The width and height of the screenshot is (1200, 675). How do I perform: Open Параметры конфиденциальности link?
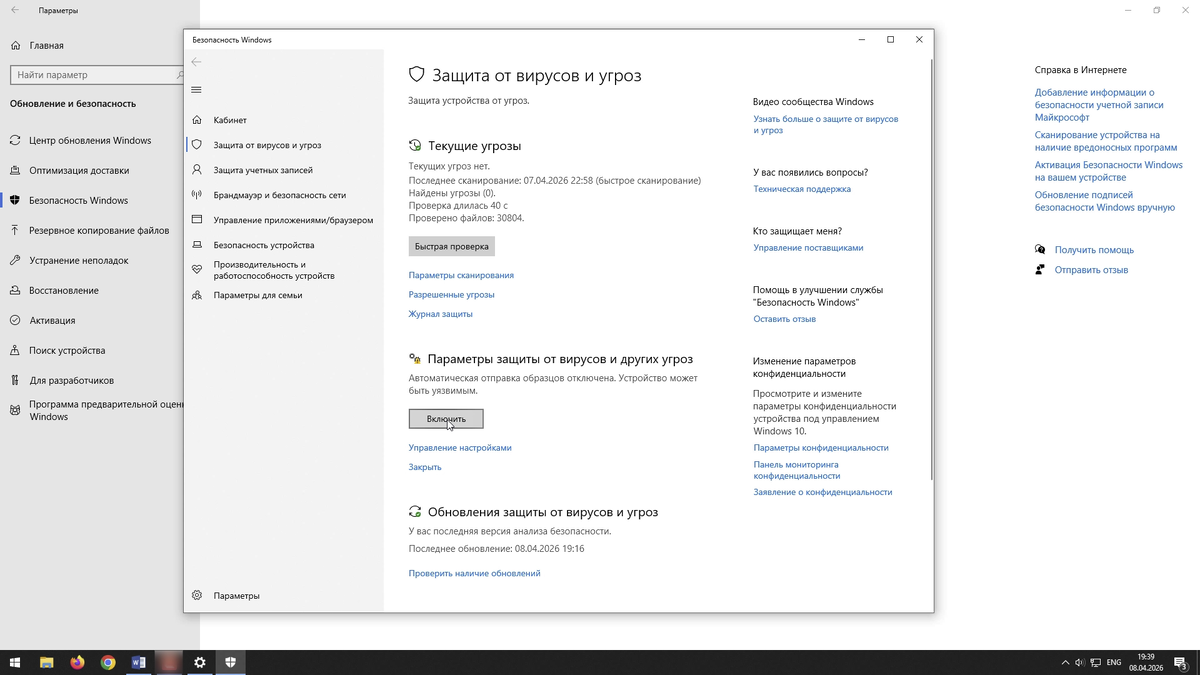coord(821,448)
